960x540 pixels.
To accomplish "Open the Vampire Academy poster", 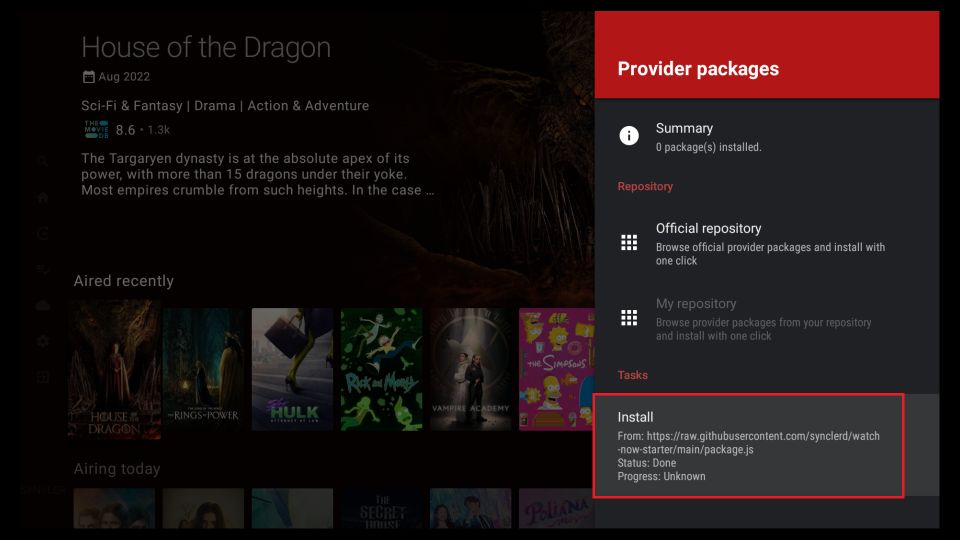I will point(470,369).
